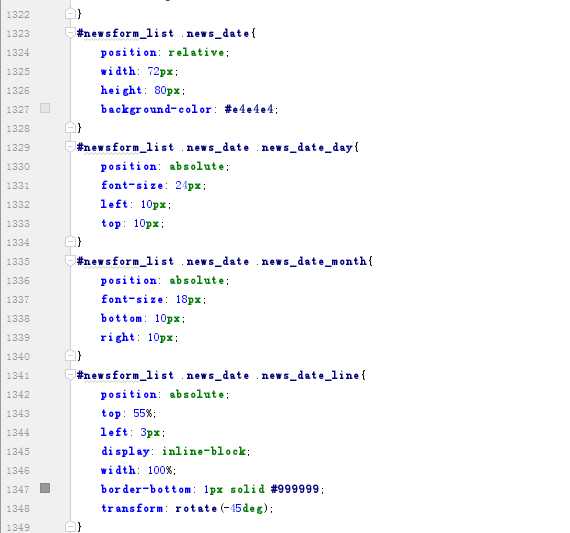Click fold end marker at line 1340
The image size is (570, 533).
coord(70,355)
